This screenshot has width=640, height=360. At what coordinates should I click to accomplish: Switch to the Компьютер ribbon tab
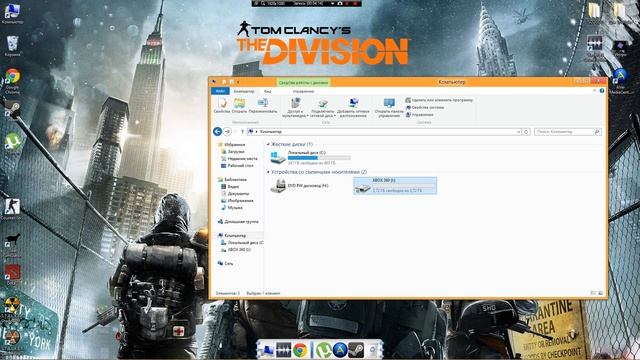pyautogui.click(x=244, y=91)
